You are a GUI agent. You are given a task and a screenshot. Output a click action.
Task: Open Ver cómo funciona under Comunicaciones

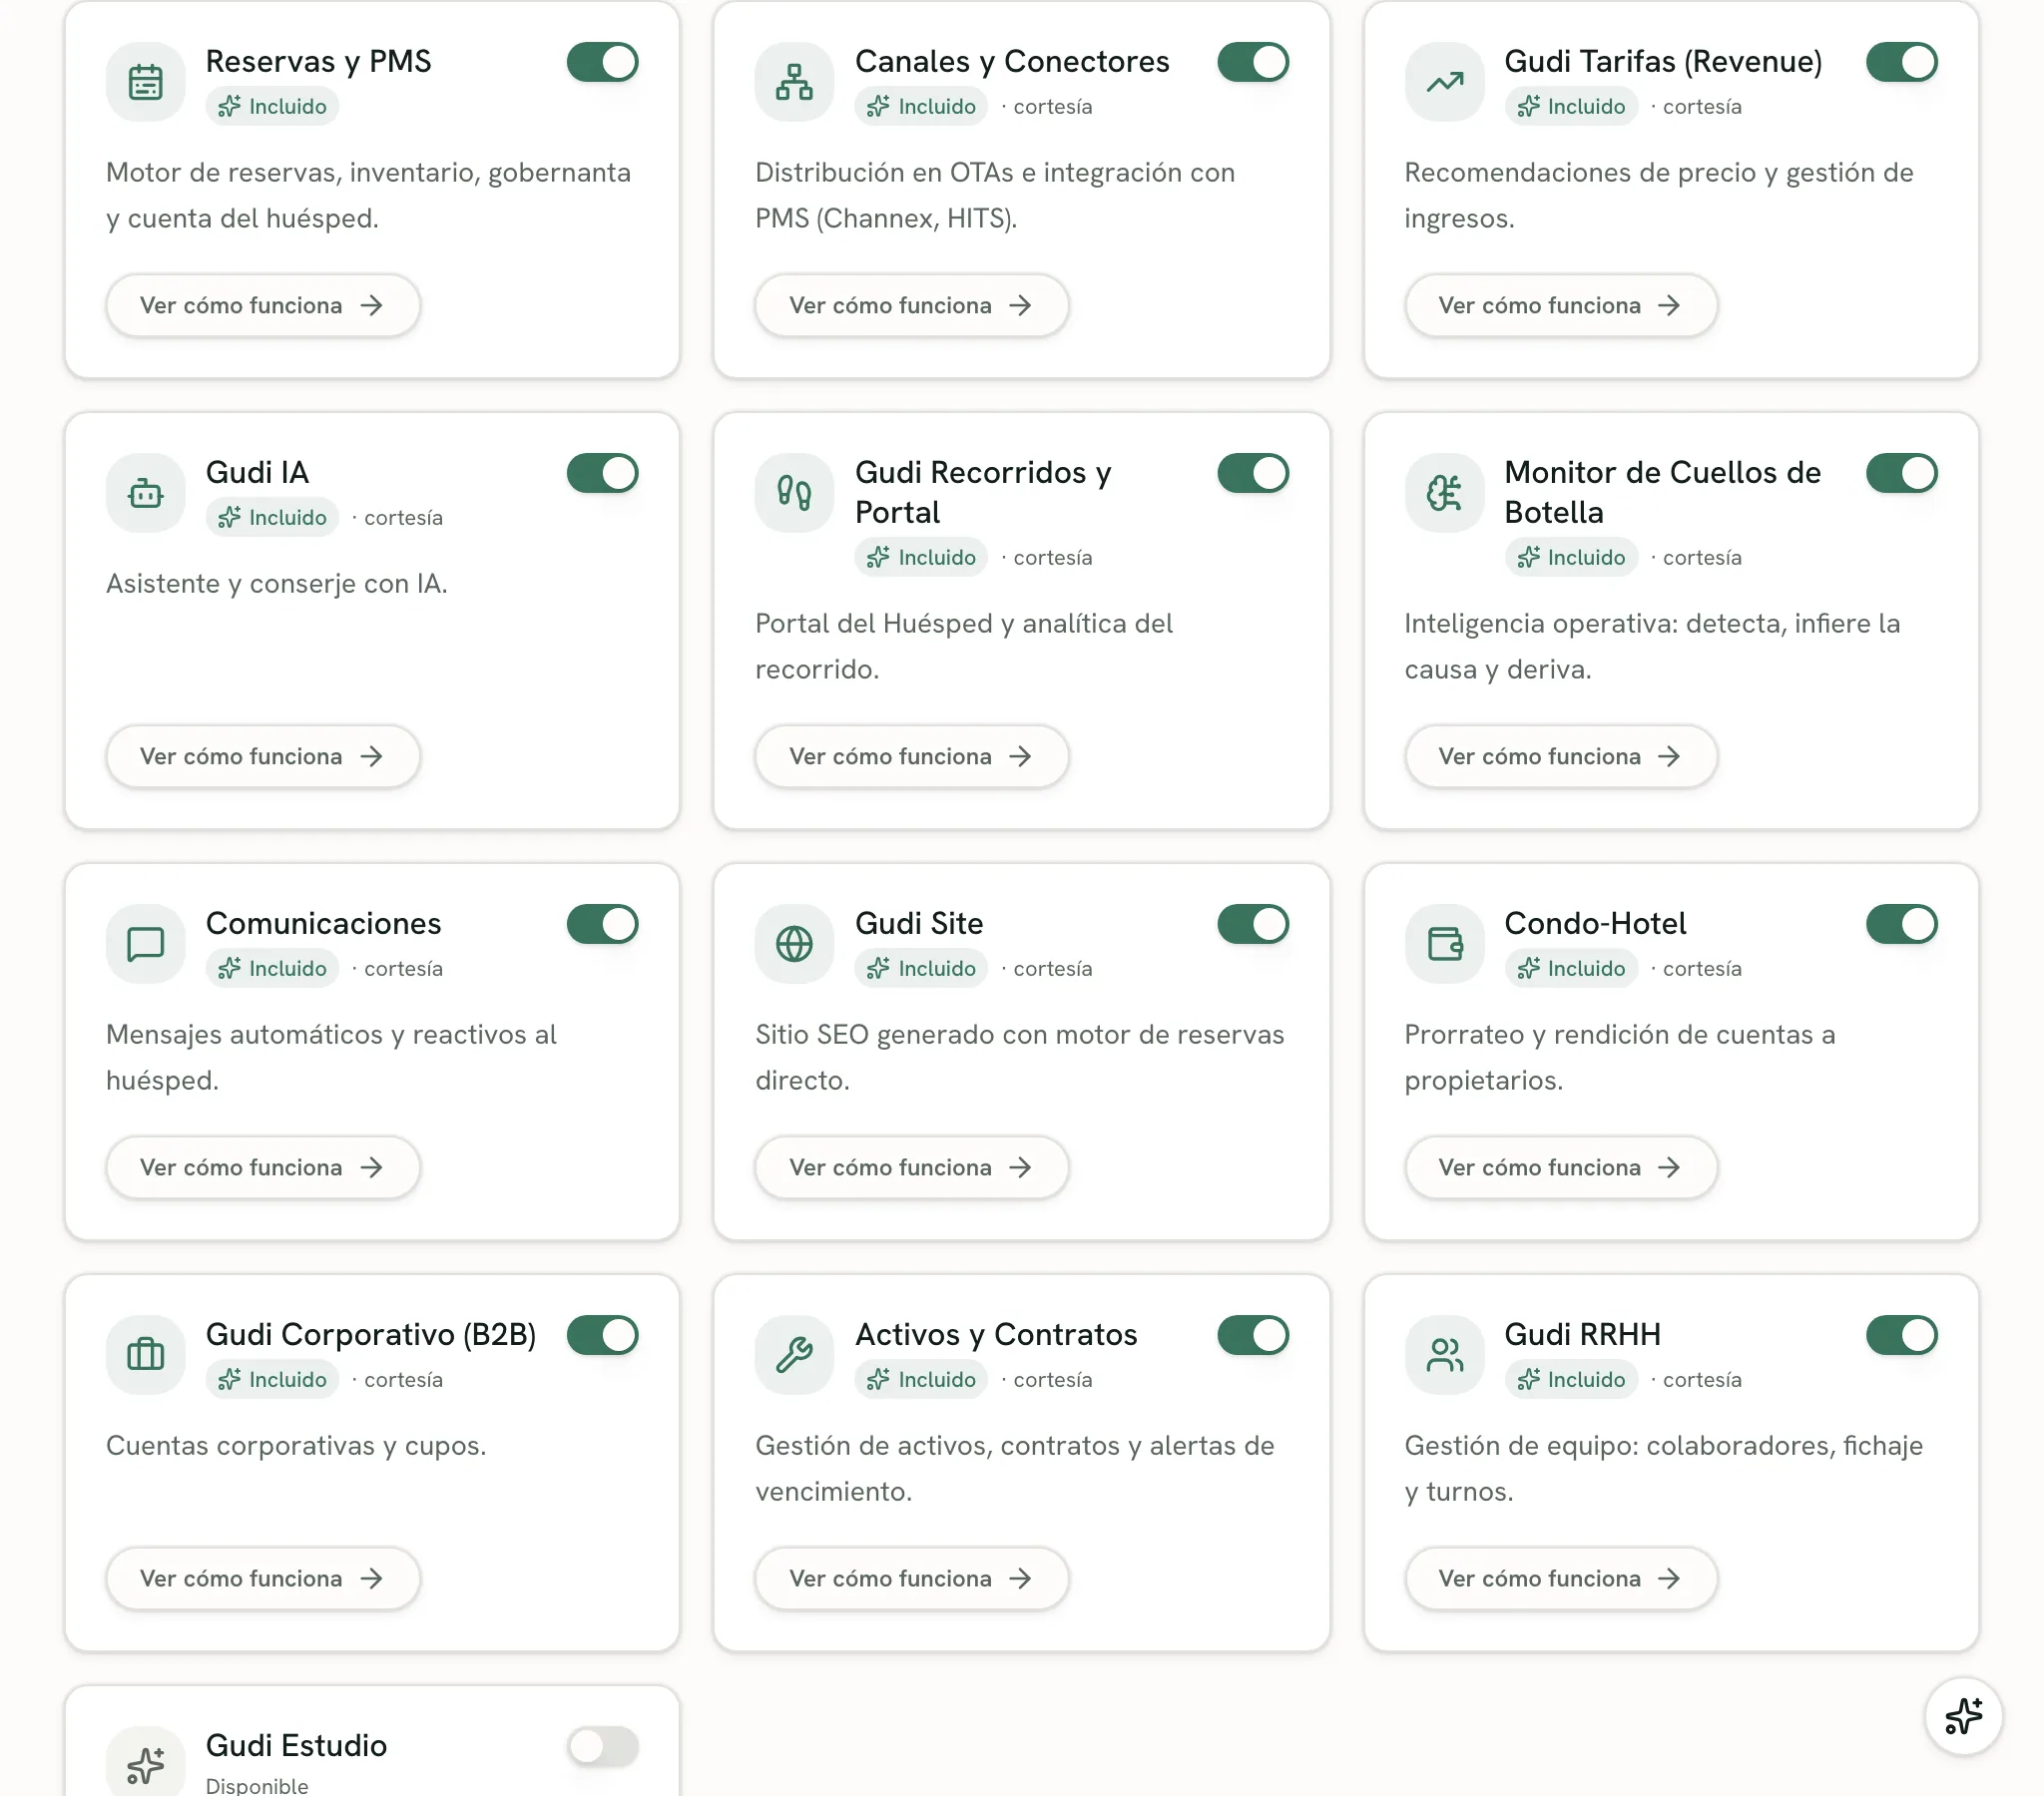click(263, 1167)
